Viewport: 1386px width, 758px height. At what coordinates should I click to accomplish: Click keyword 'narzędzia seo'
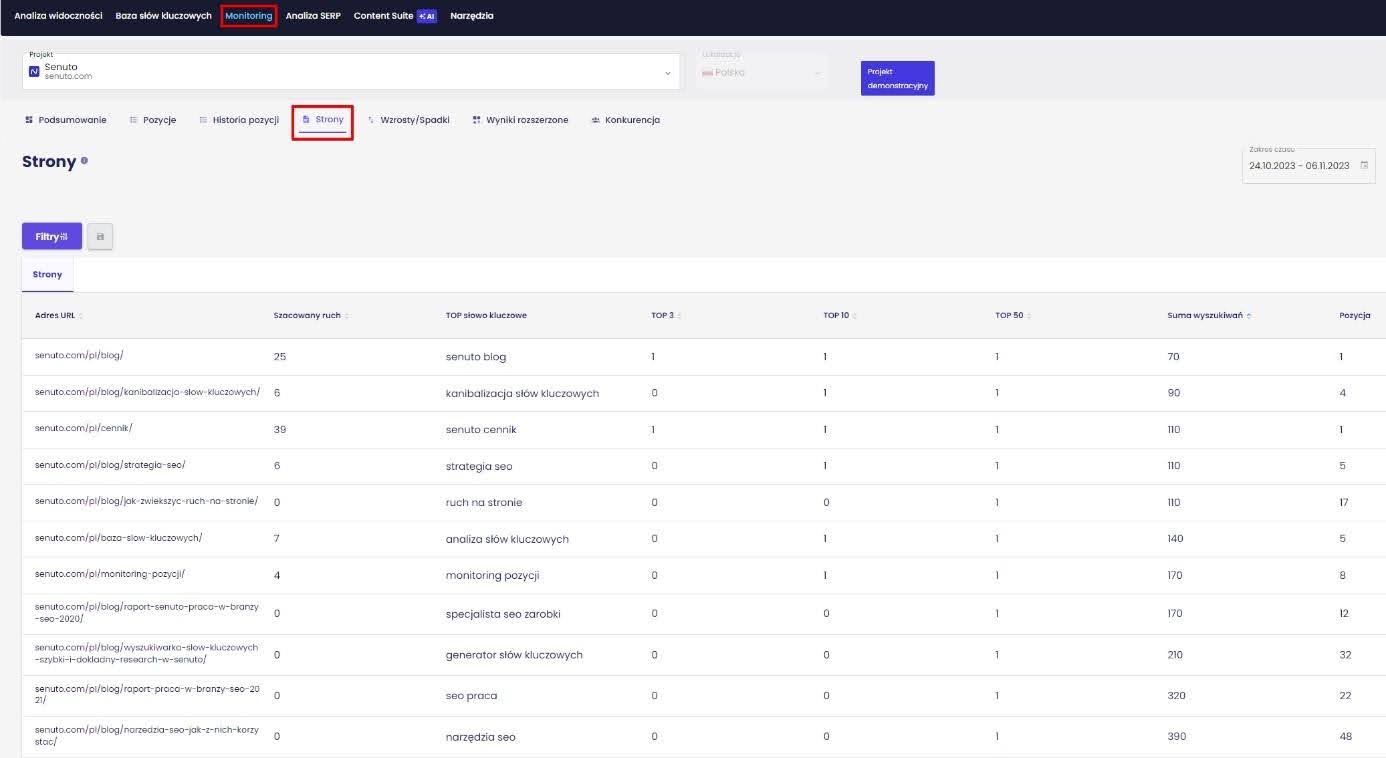tap(481, 738)
